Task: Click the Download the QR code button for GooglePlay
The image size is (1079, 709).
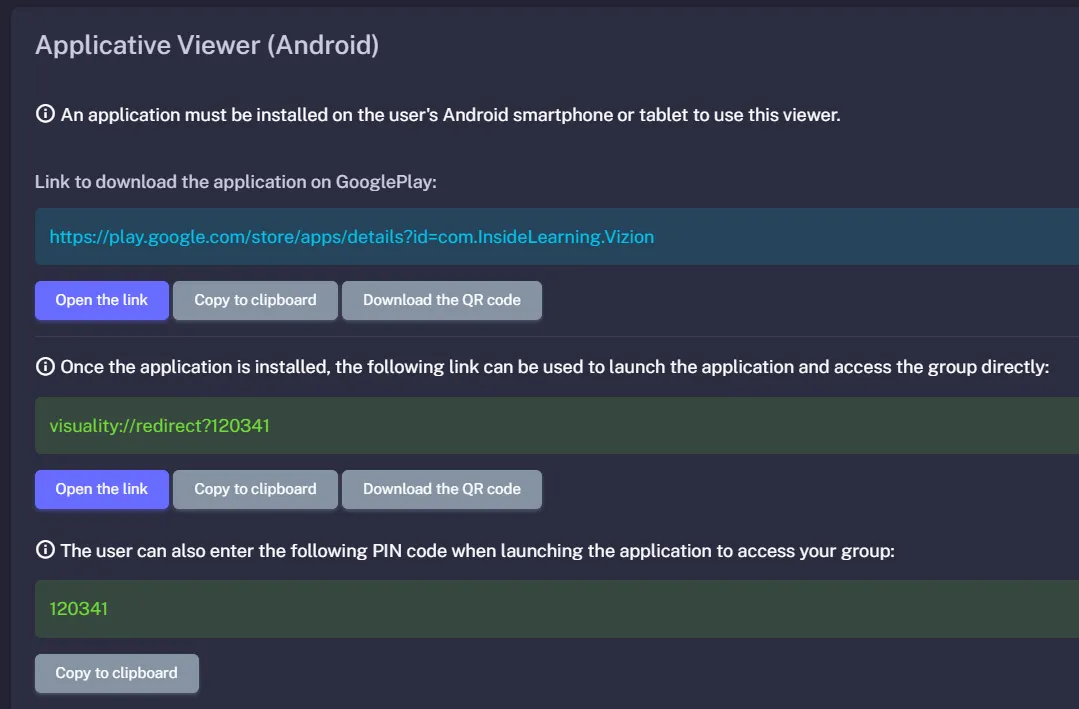Action: [442, 300]
